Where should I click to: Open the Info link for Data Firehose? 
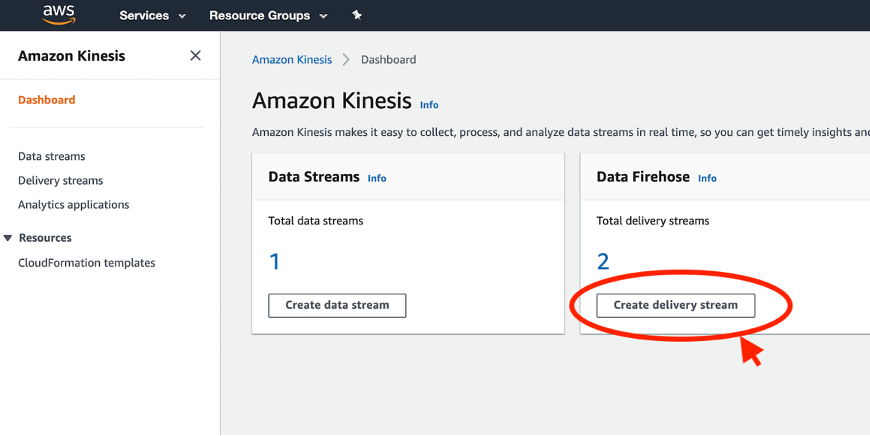707,178
